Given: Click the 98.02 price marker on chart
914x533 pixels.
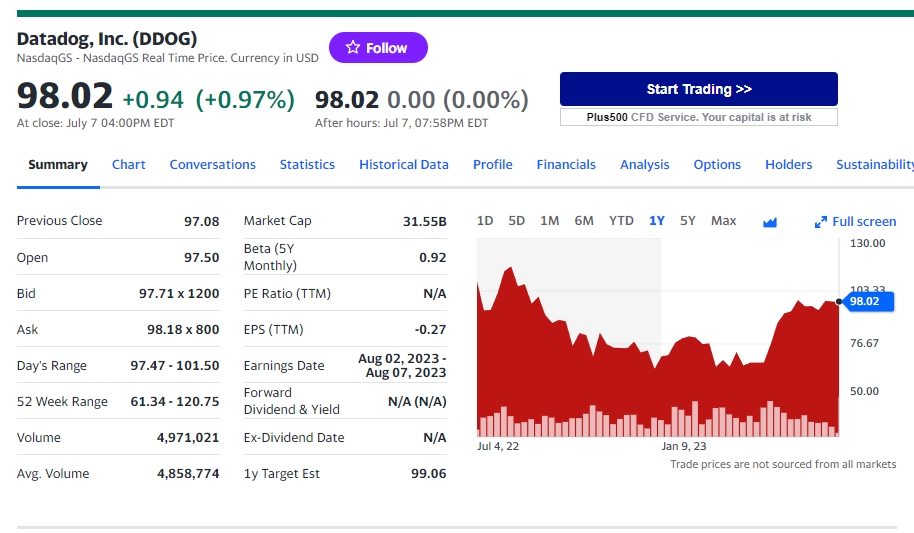Looking at the screenshot, I should [x=867, y=301].
